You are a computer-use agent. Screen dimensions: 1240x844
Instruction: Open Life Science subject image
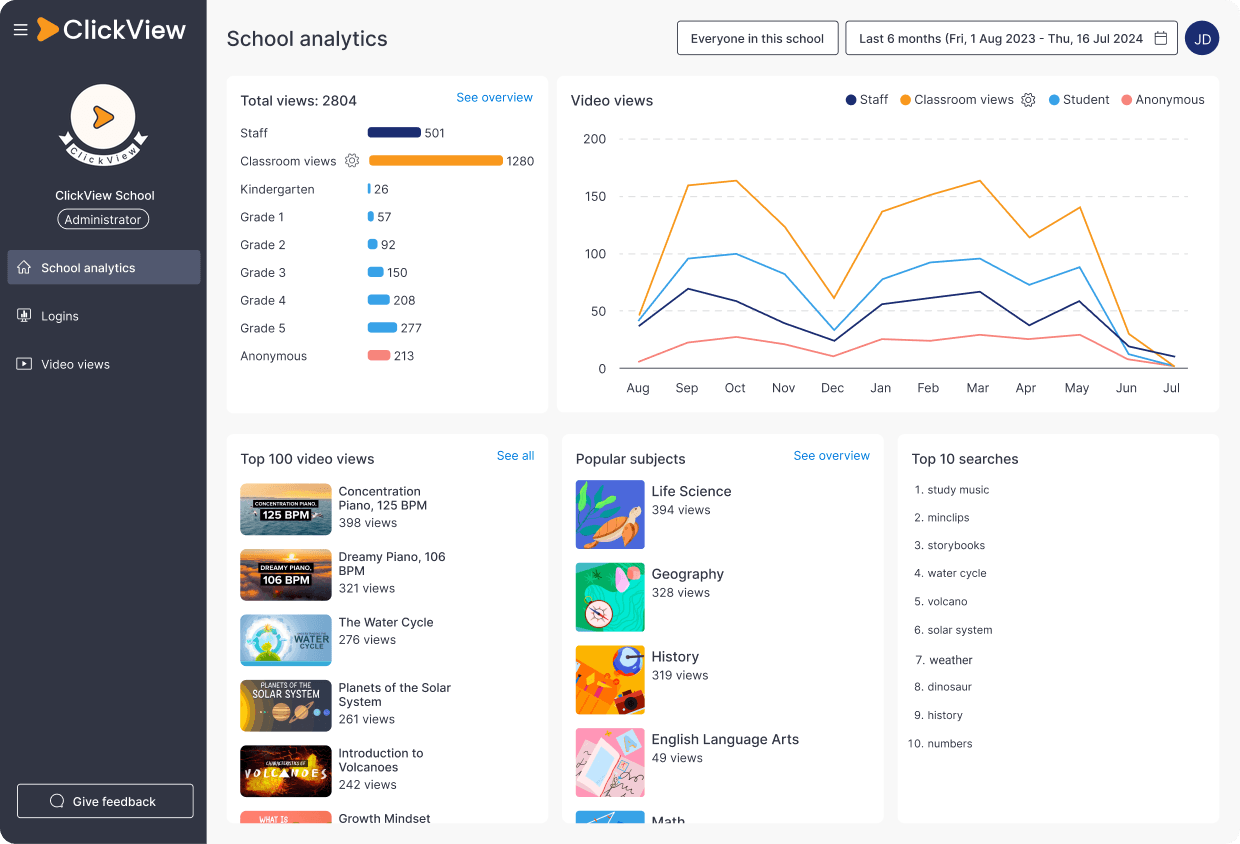point(610,514)
